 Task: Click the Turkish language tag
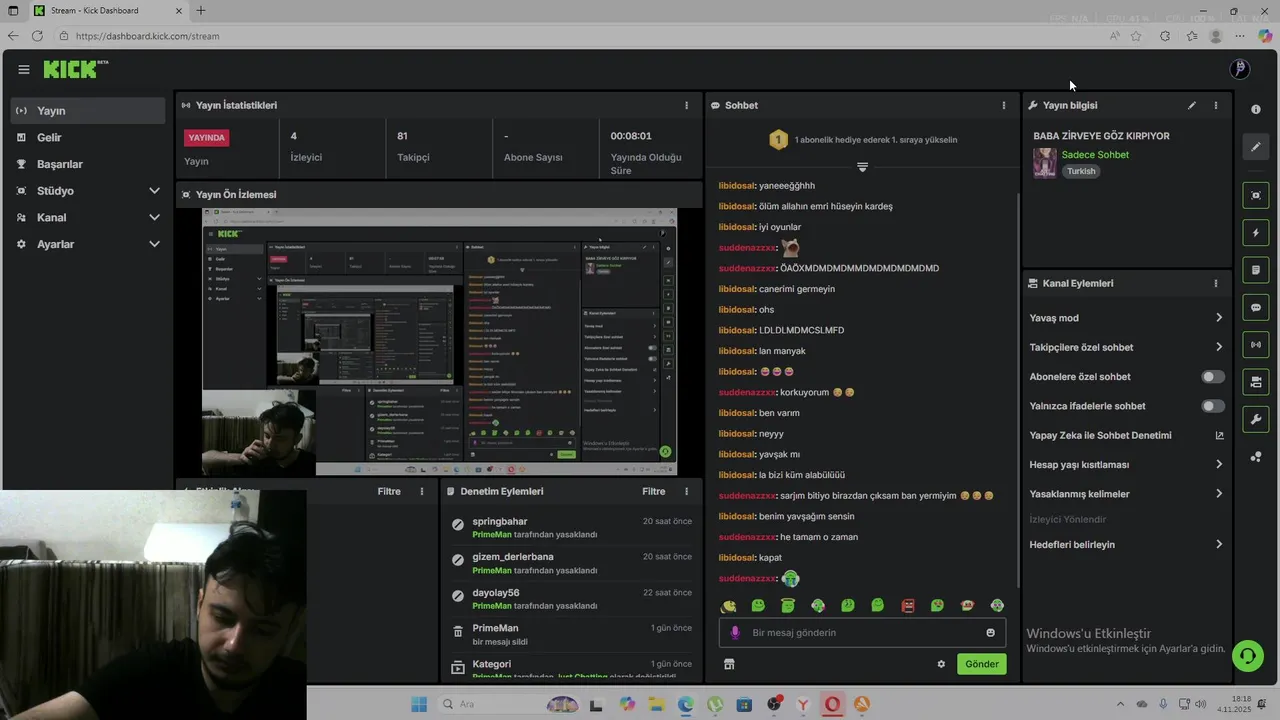pyautogui.click(x=1081, y=171)
